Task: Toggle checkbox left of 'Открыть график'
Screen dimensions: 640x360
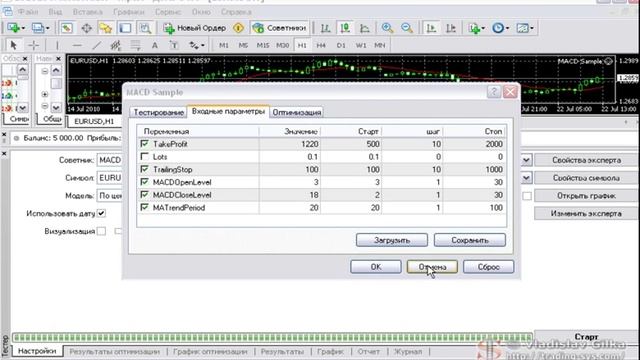Action: click(x=527, y=196)
